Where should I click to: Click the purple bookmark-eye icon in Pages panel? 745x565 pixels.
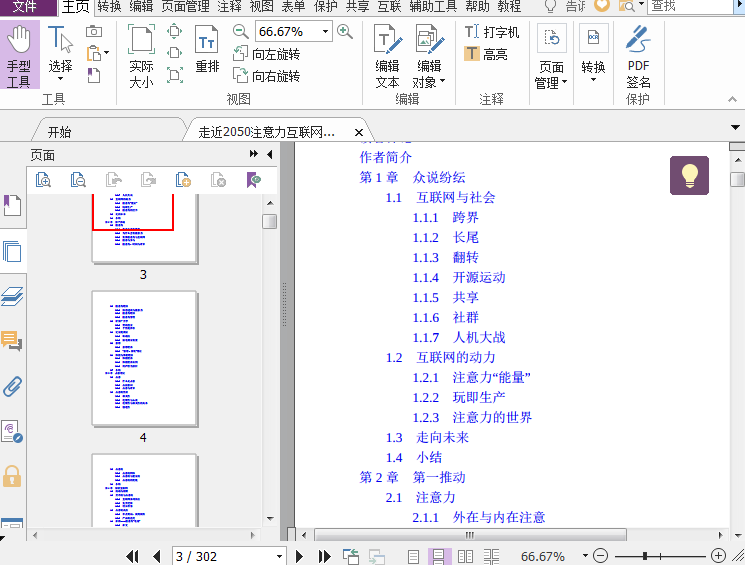[254, 180]
